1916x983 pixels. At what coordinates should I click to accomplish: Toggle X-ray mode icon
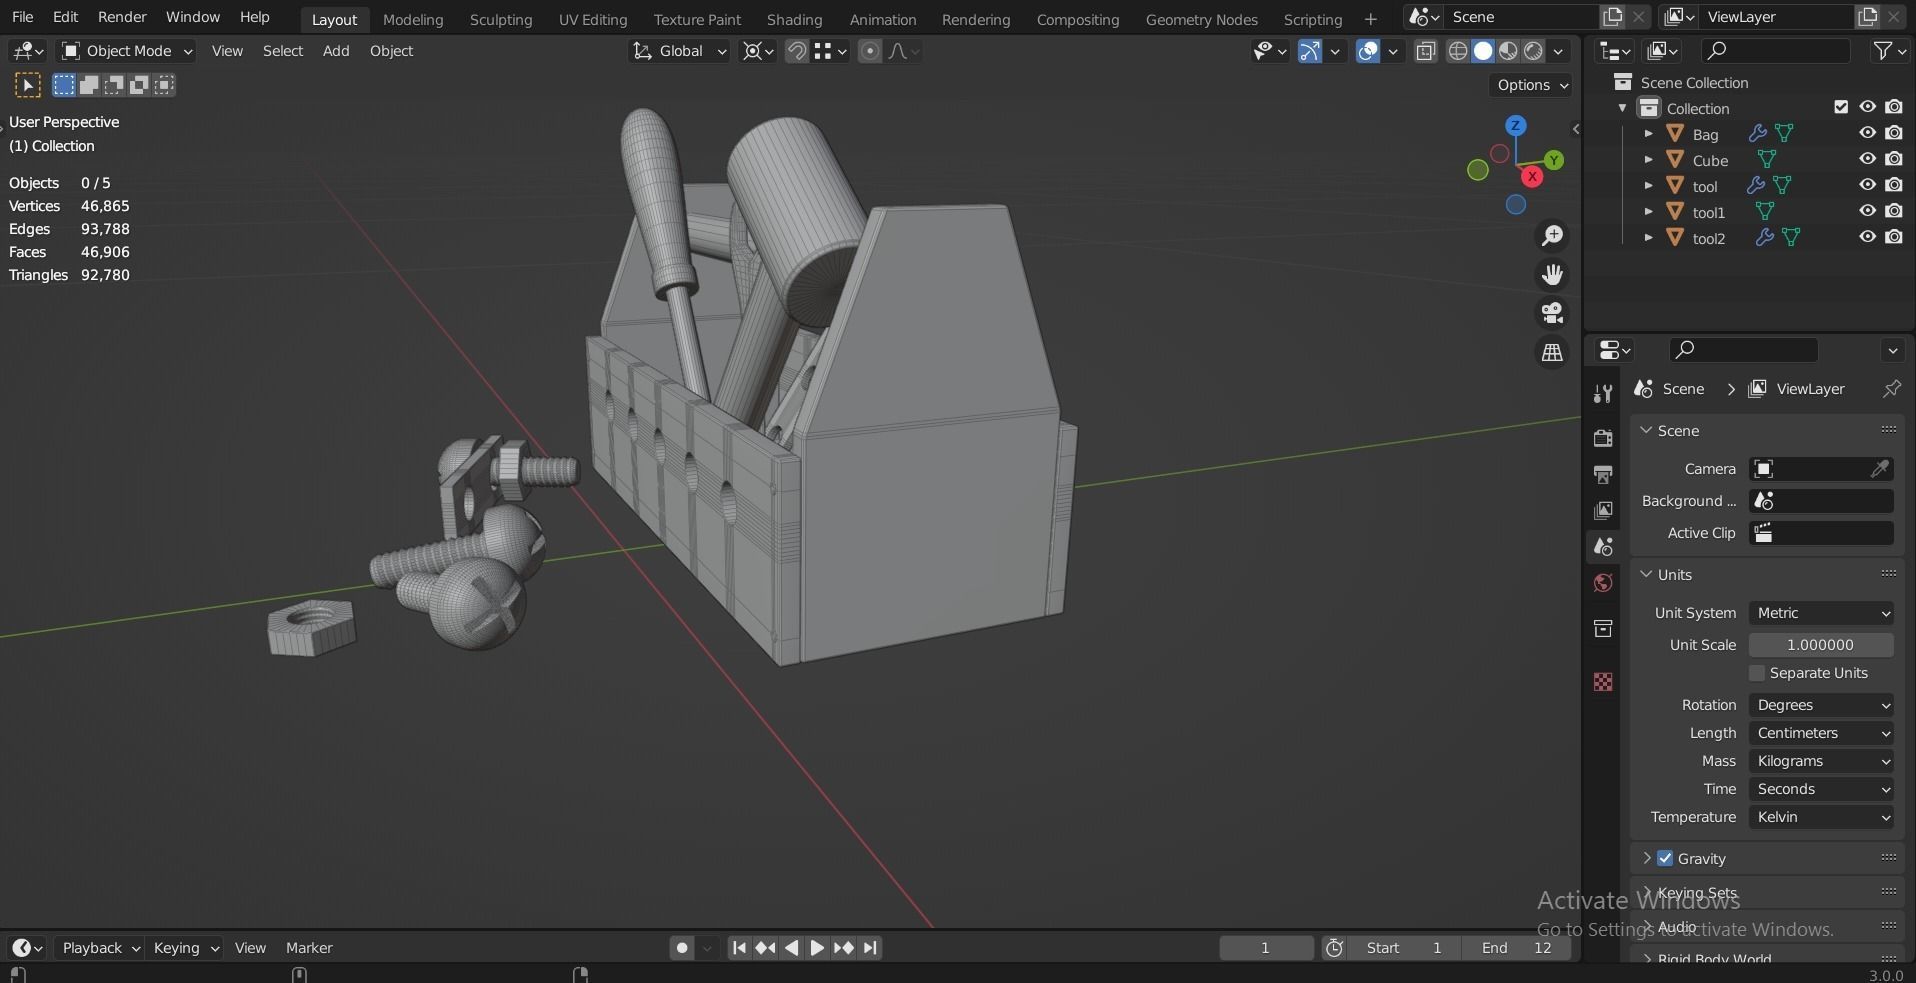[1426, 51]
